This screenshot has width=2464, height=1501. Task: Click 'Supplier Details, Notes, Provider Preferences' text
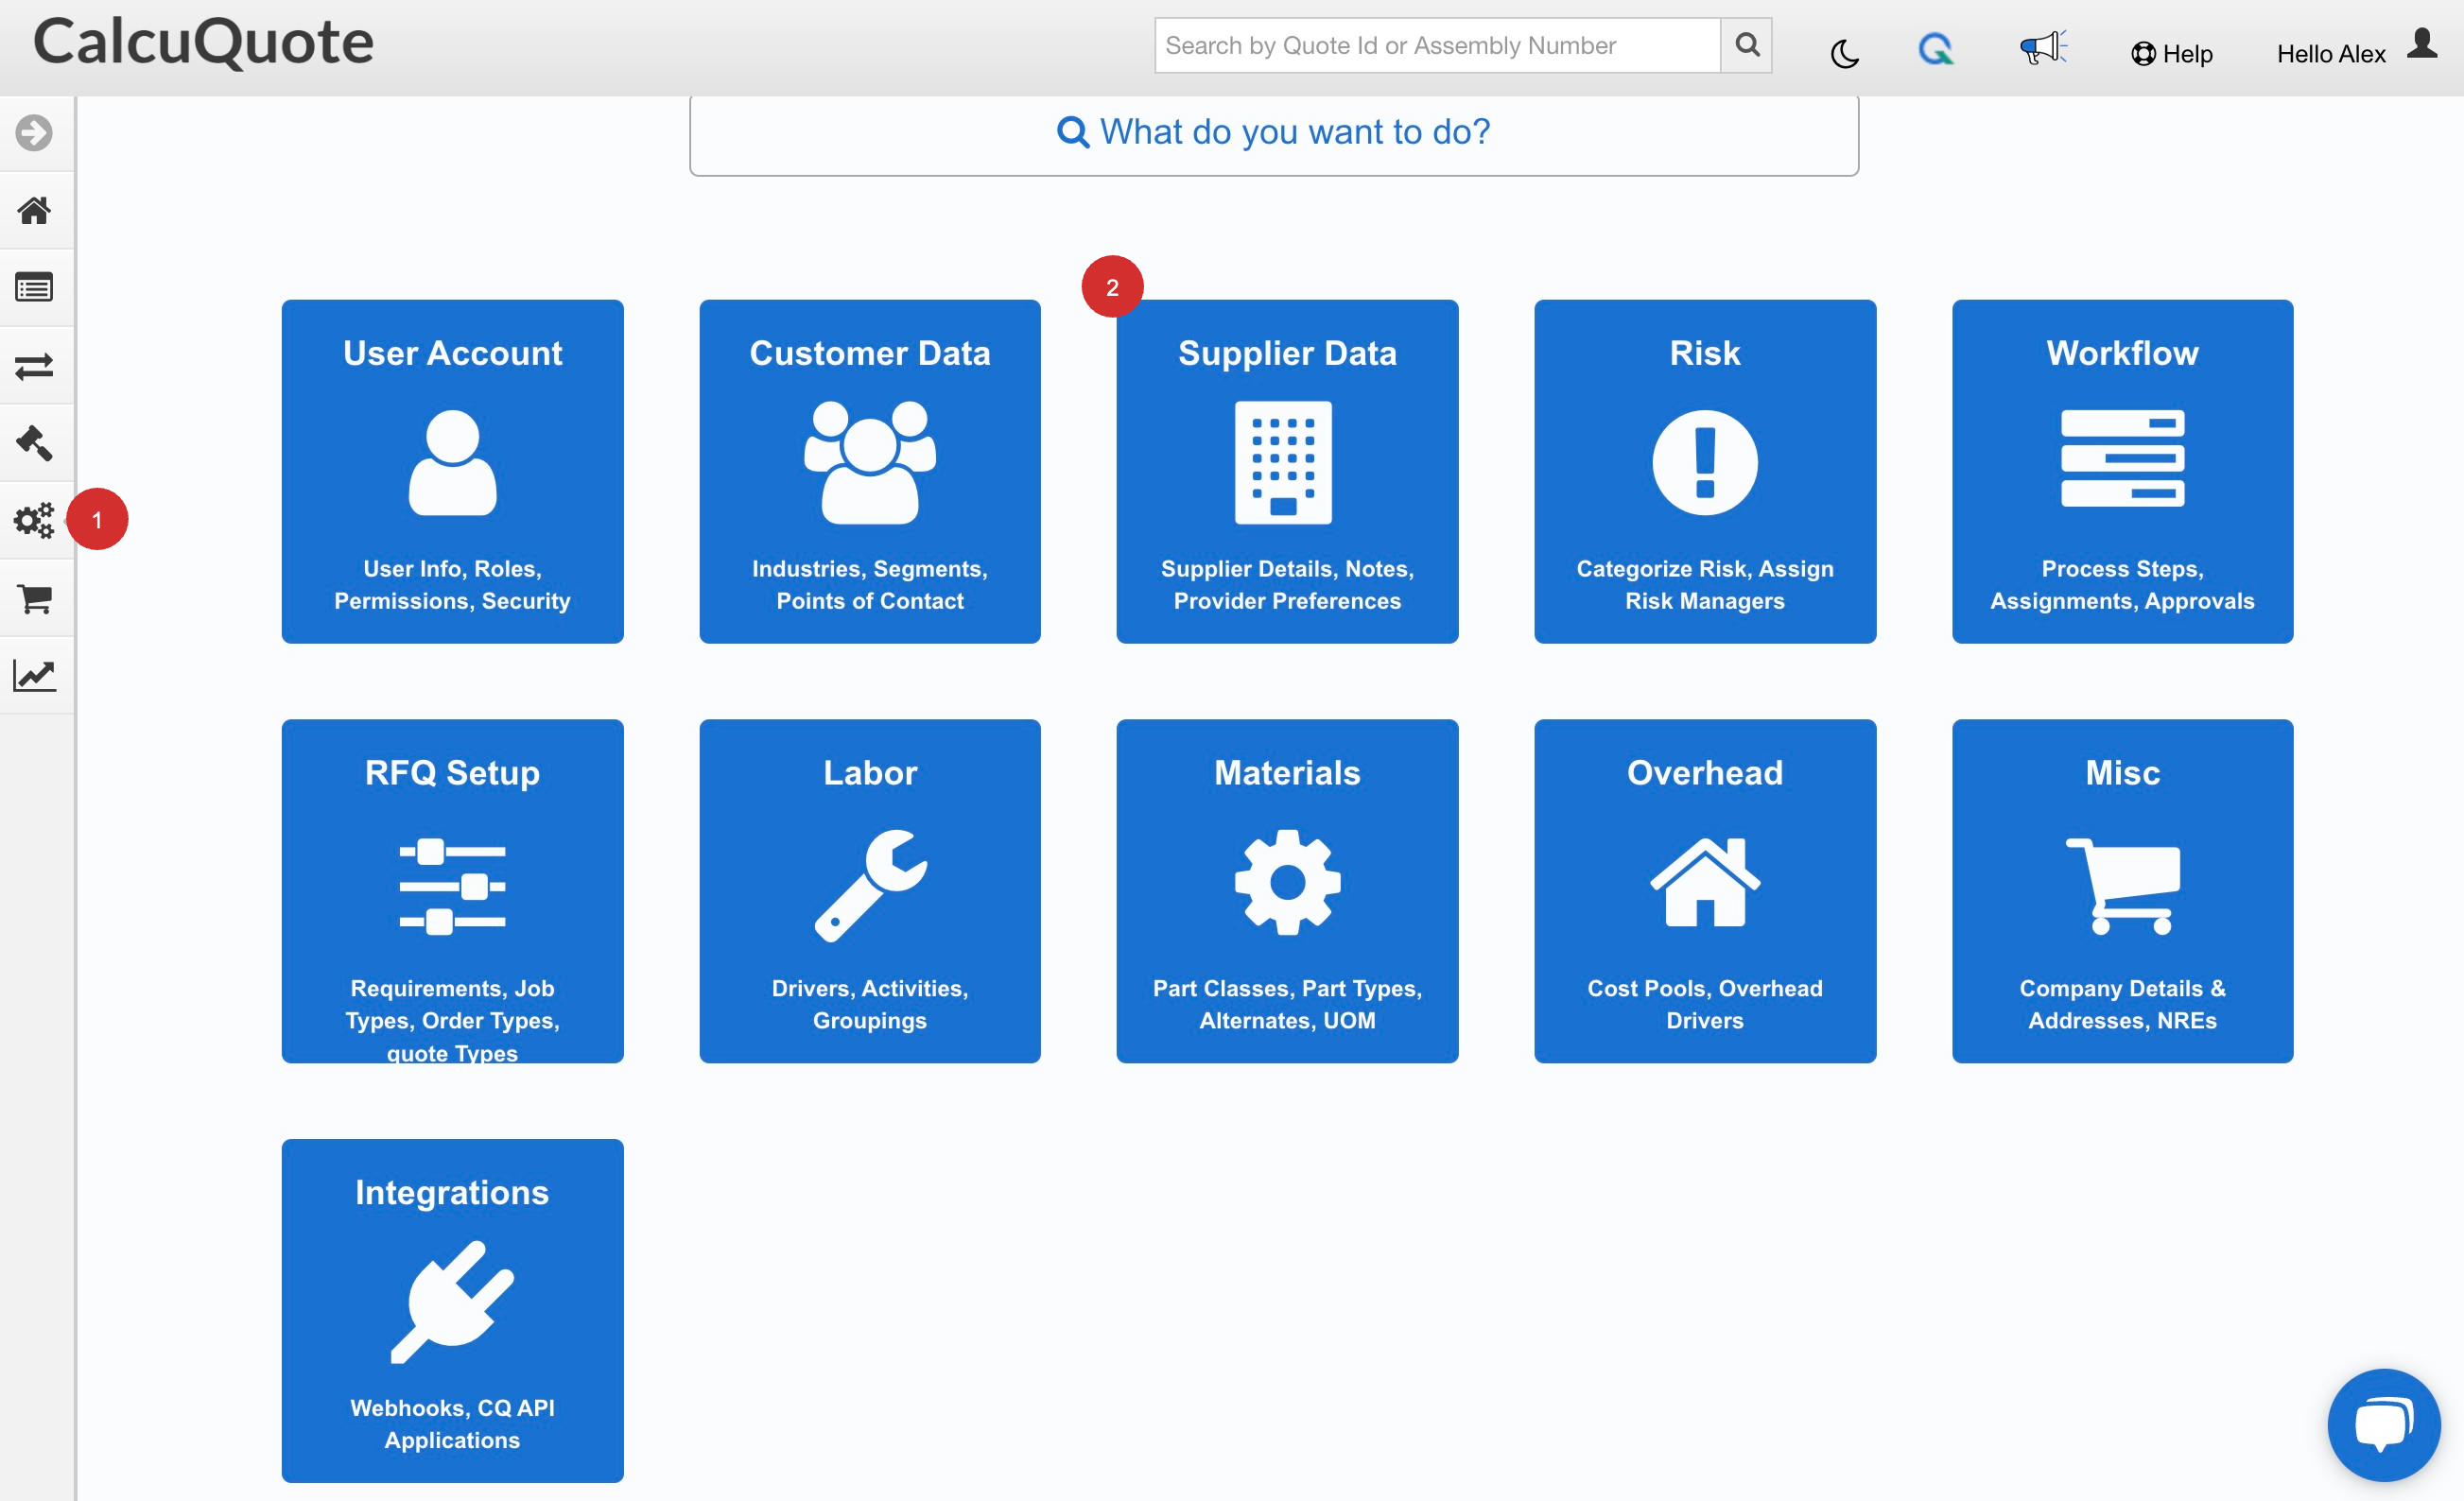(1287, 585)
